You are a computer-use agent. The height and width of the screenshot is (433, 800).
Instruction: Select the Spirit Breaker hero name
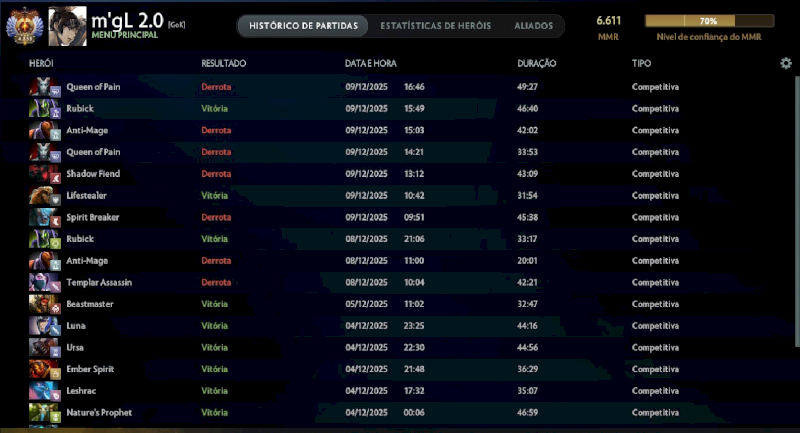tap(93, 217)
